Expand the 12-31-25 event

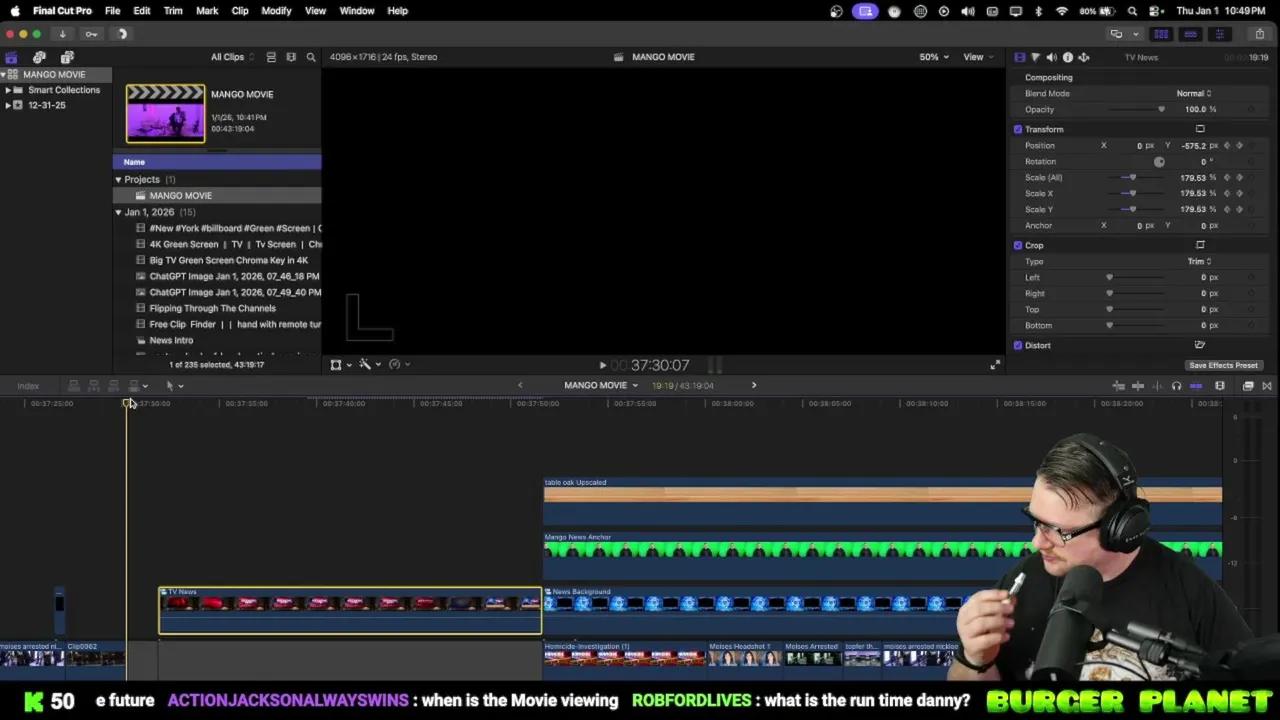[x=8, y=105]
